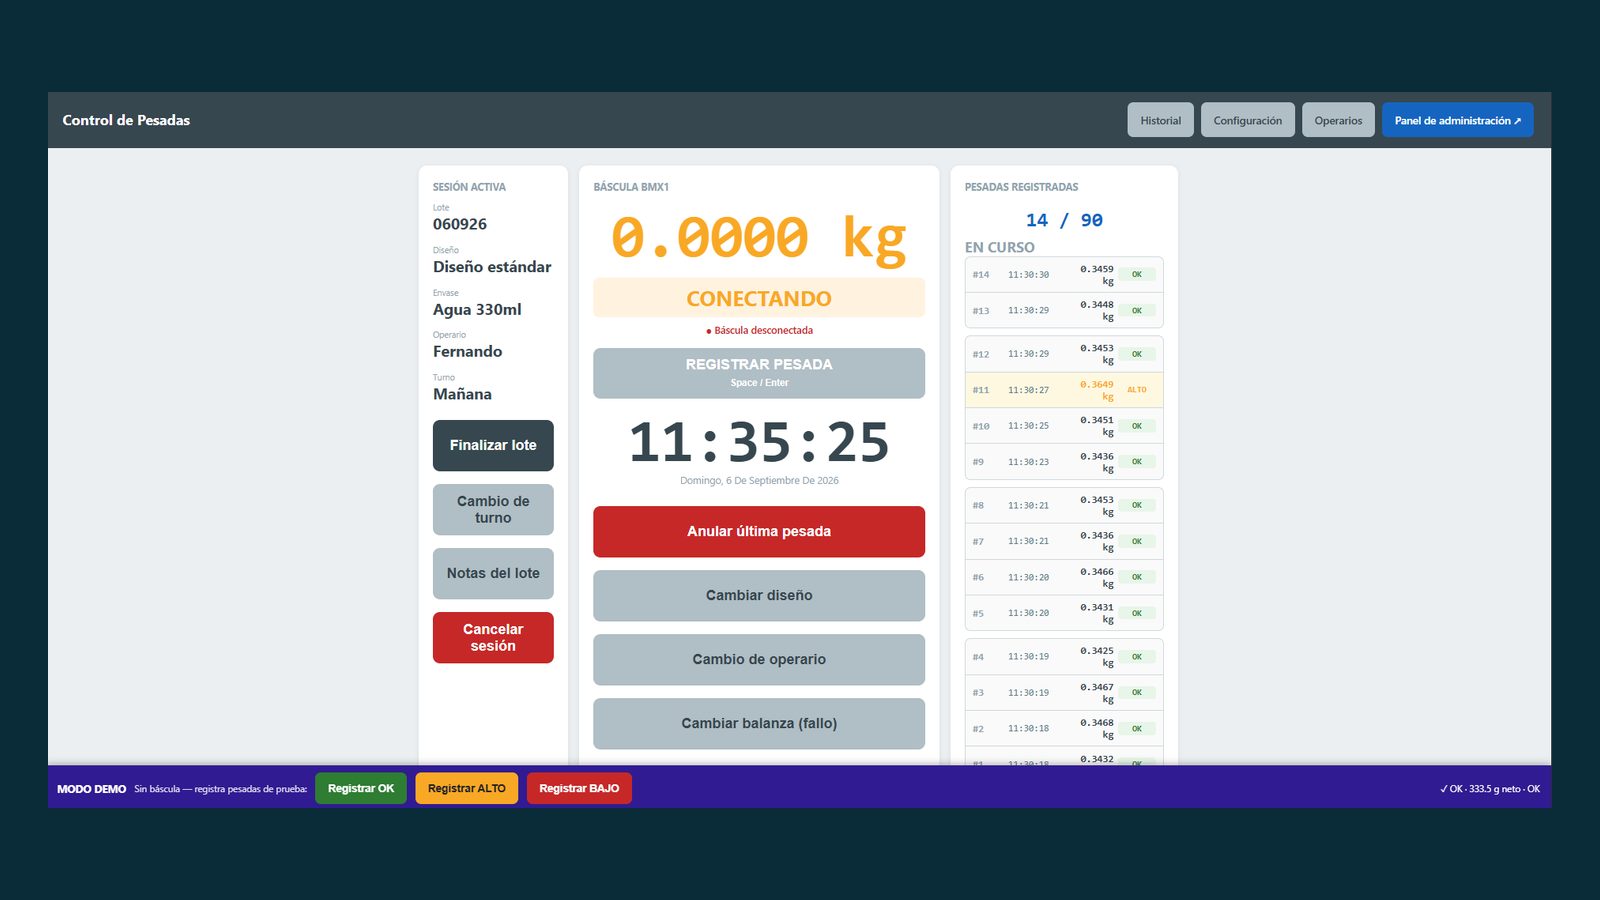1600x900 pixels.
Task: Click the OK 333.5 g neto status
Action: 1490,789
